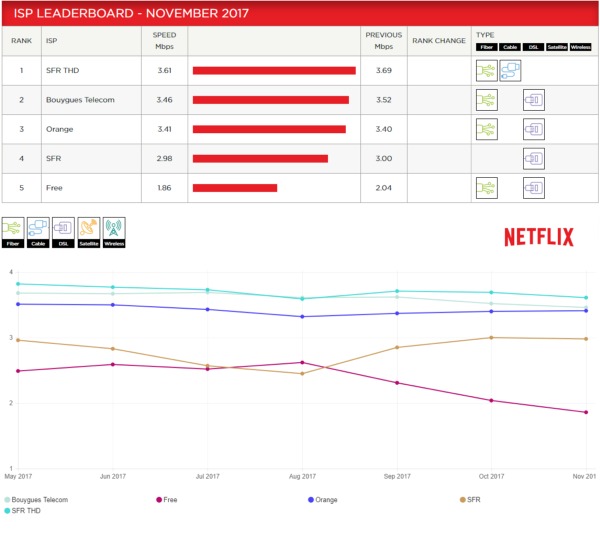Click the RANK CHANGE column header
The image size is (600, 534).
coord(439,41)
